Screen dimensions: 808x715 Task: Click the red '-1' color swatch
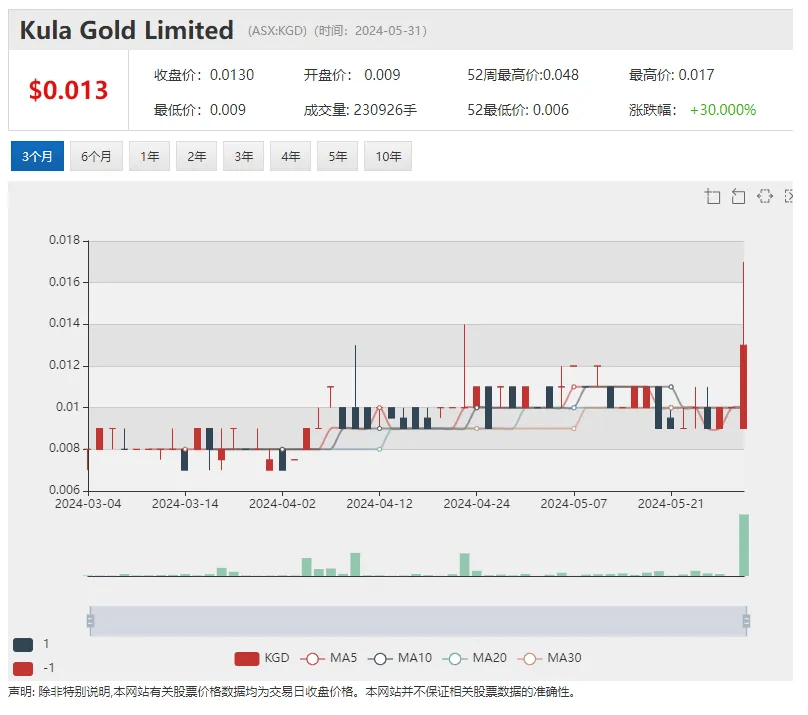pos(23,669)
